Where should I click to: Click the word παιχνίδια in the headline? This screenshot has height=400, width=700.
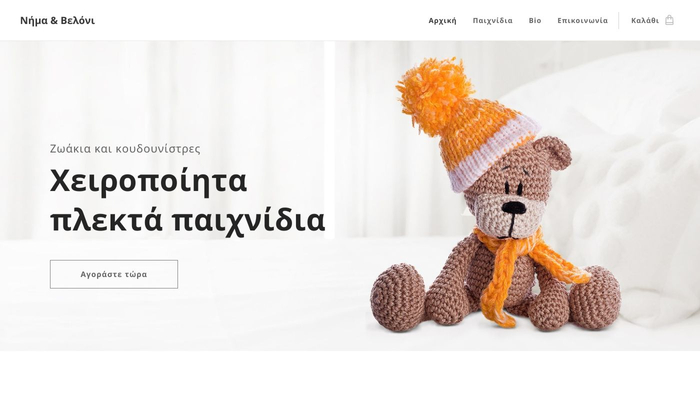tap(248, 220)
